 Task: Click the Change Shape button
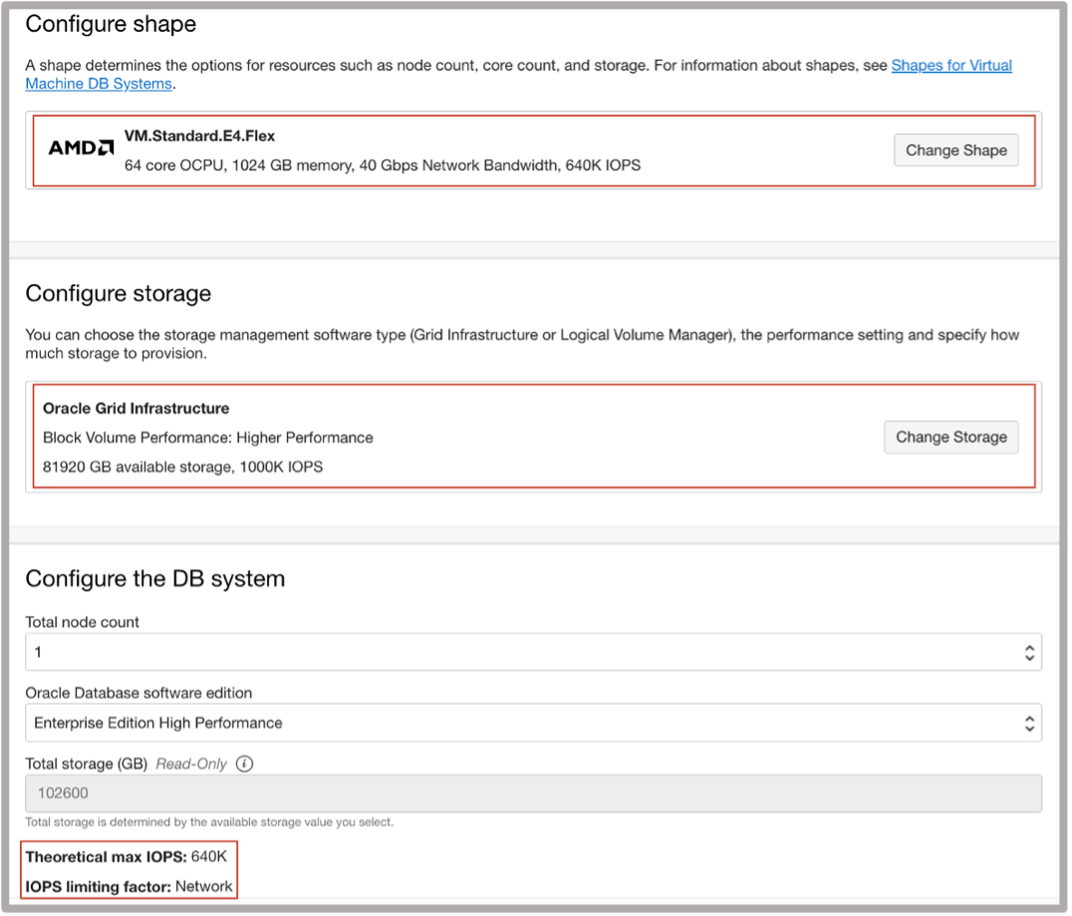coord(955,150)
